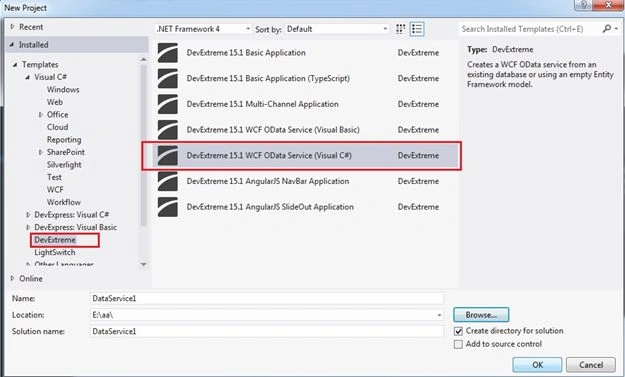Enable Add to source control checkbox
Screen dimensions: 625x377
(458, 344)
